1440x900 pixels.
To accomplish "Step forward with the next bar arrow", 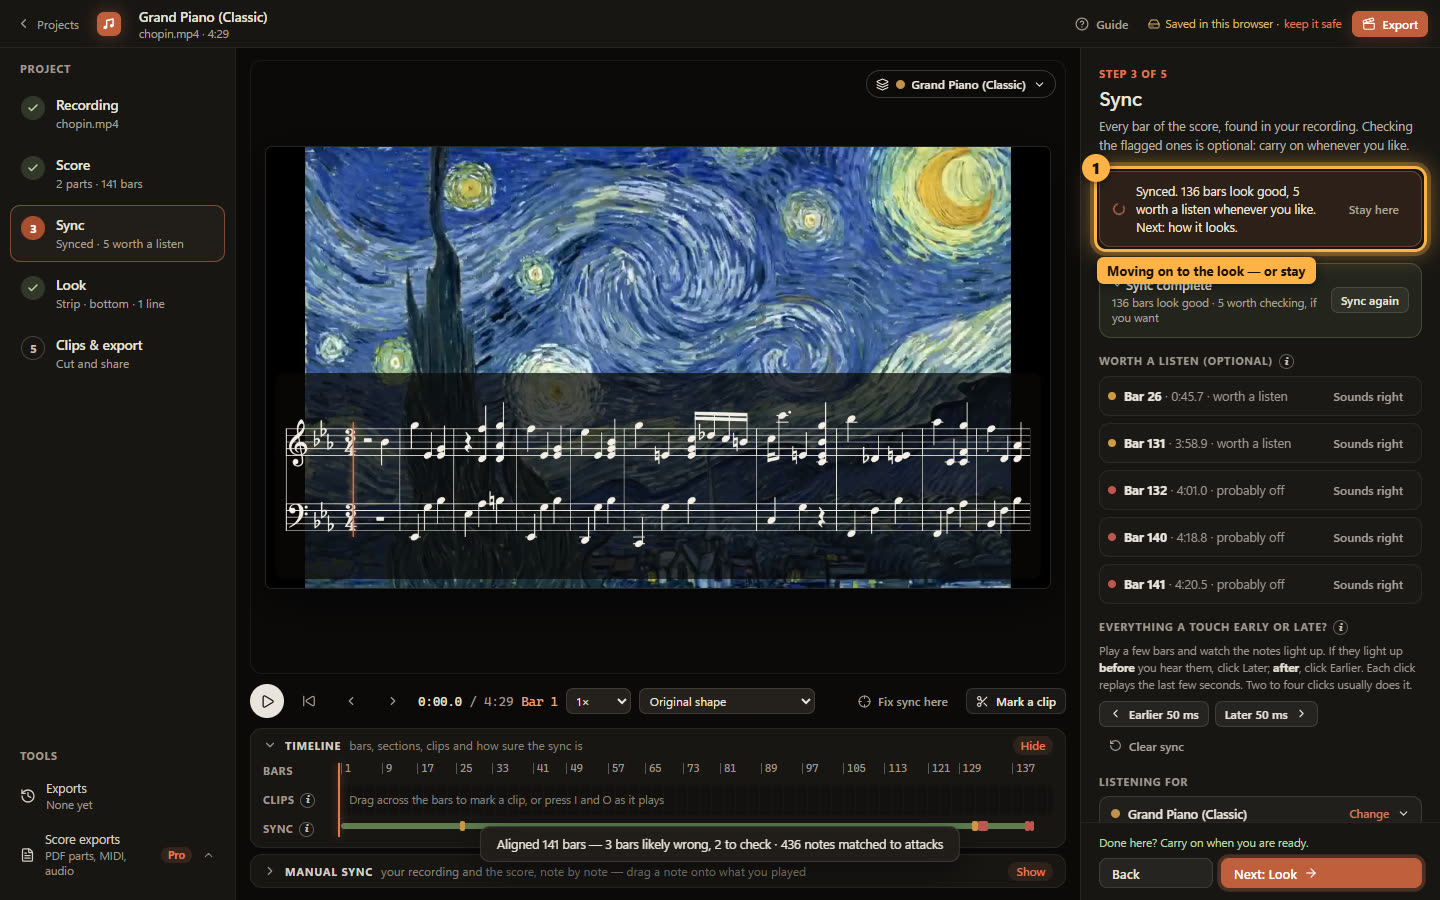I will (x=392, y=701).
